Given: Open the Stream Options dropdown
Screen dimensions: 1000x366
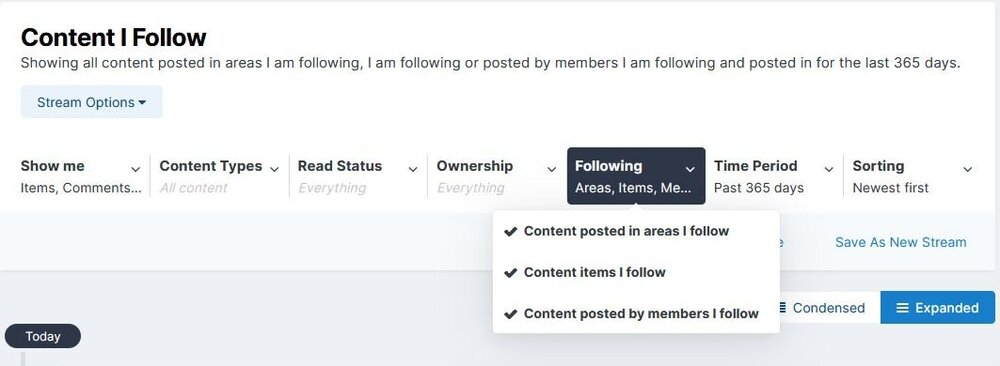Looking at the screenshot, I should point(92,102).
